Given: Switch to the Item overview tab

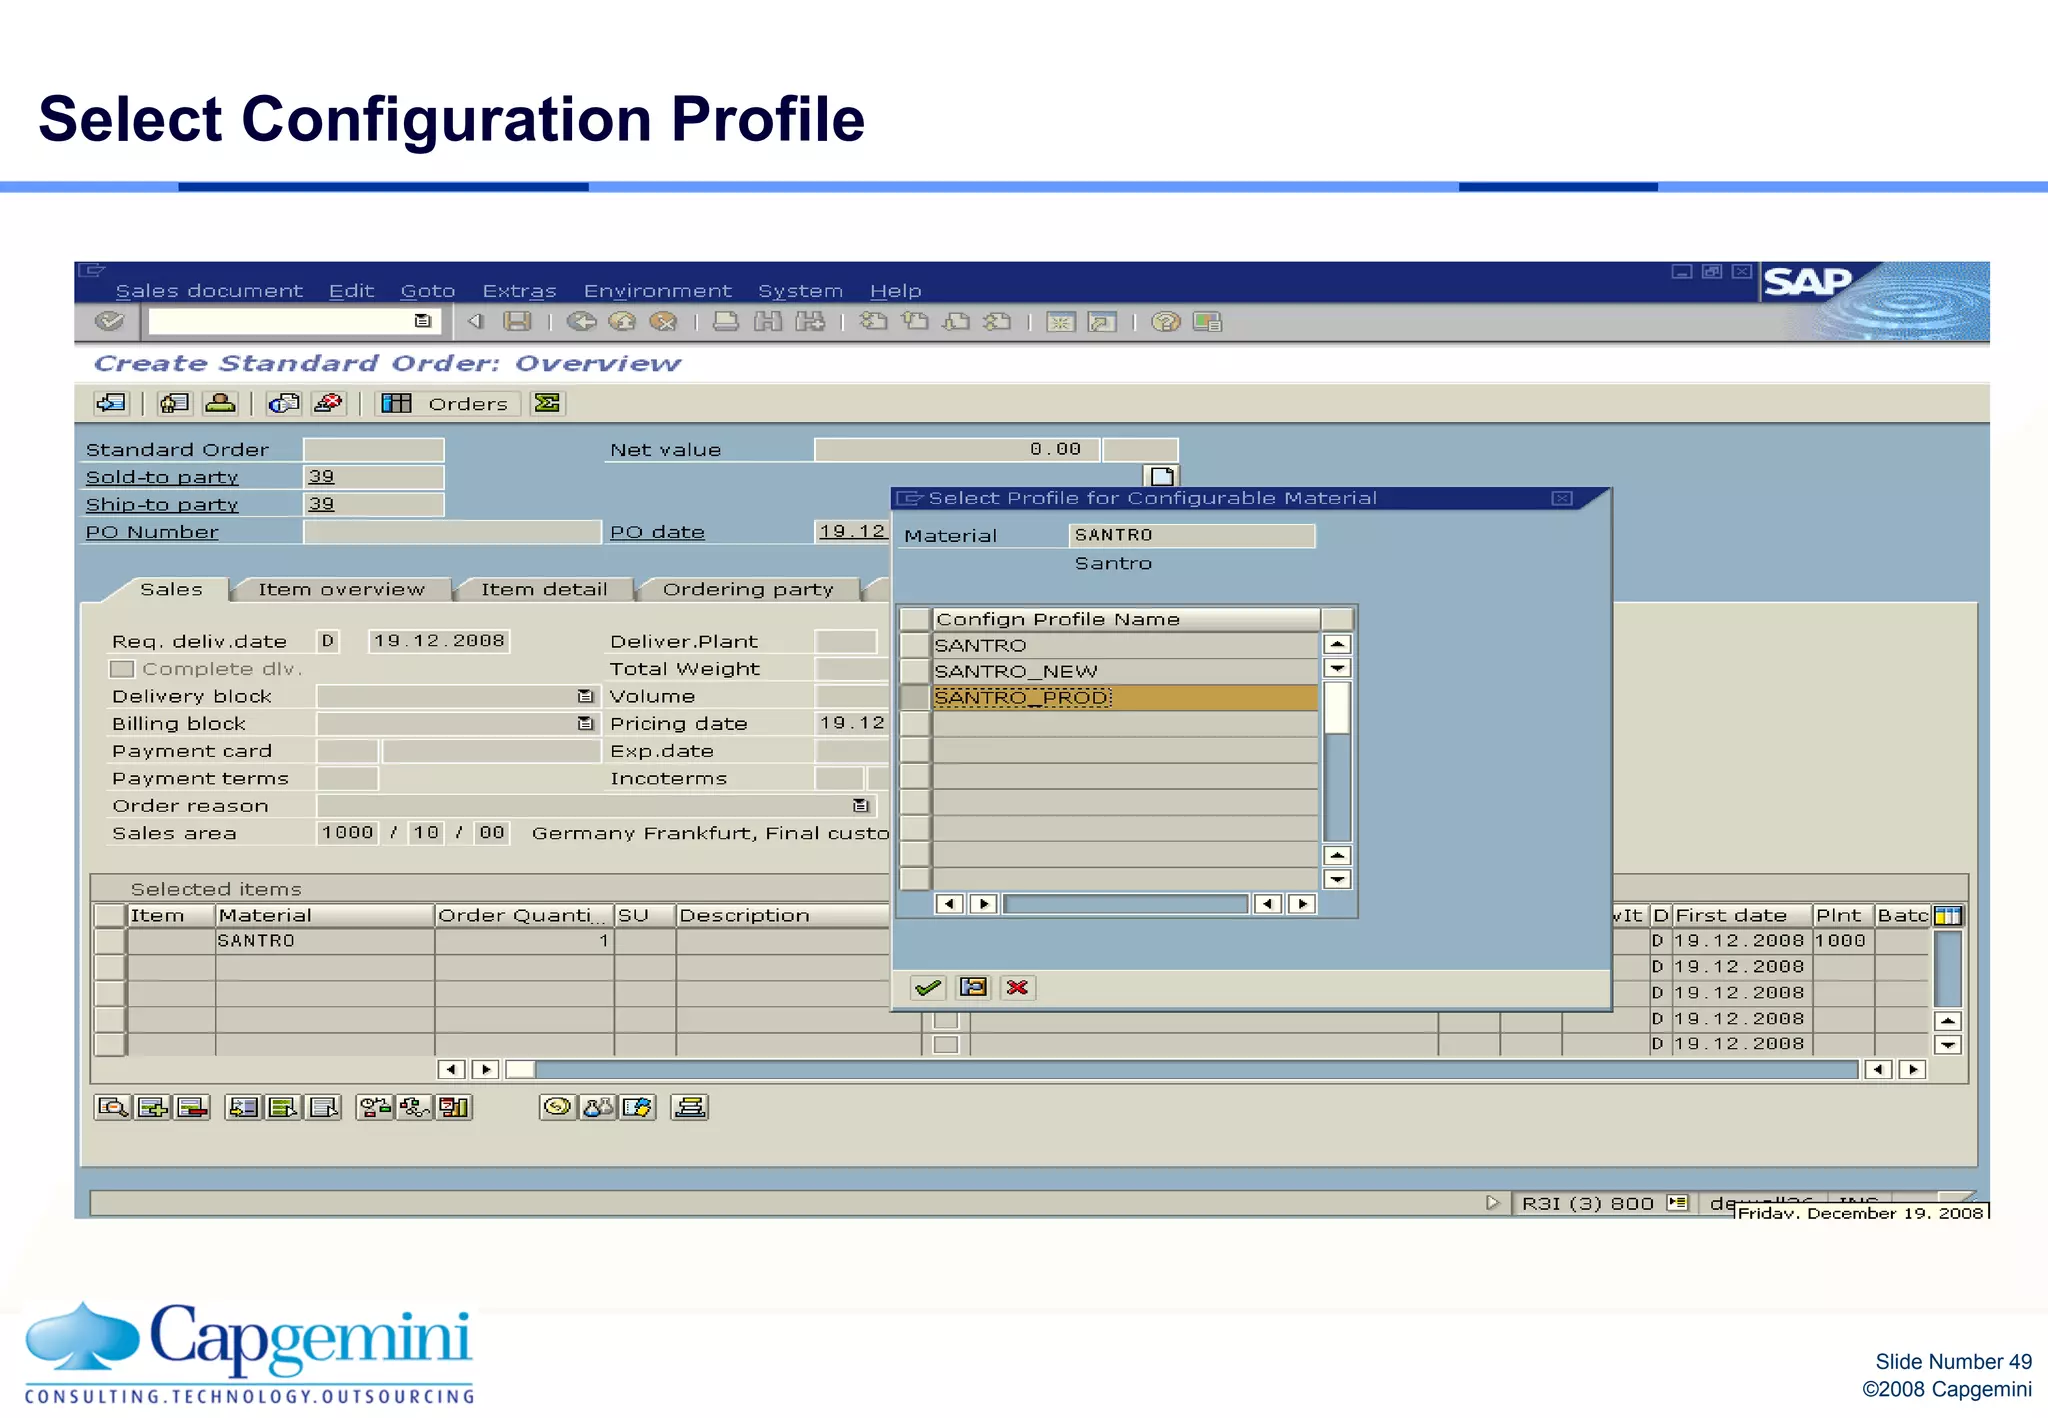Looking at the screenshot, I should point(341,589).
